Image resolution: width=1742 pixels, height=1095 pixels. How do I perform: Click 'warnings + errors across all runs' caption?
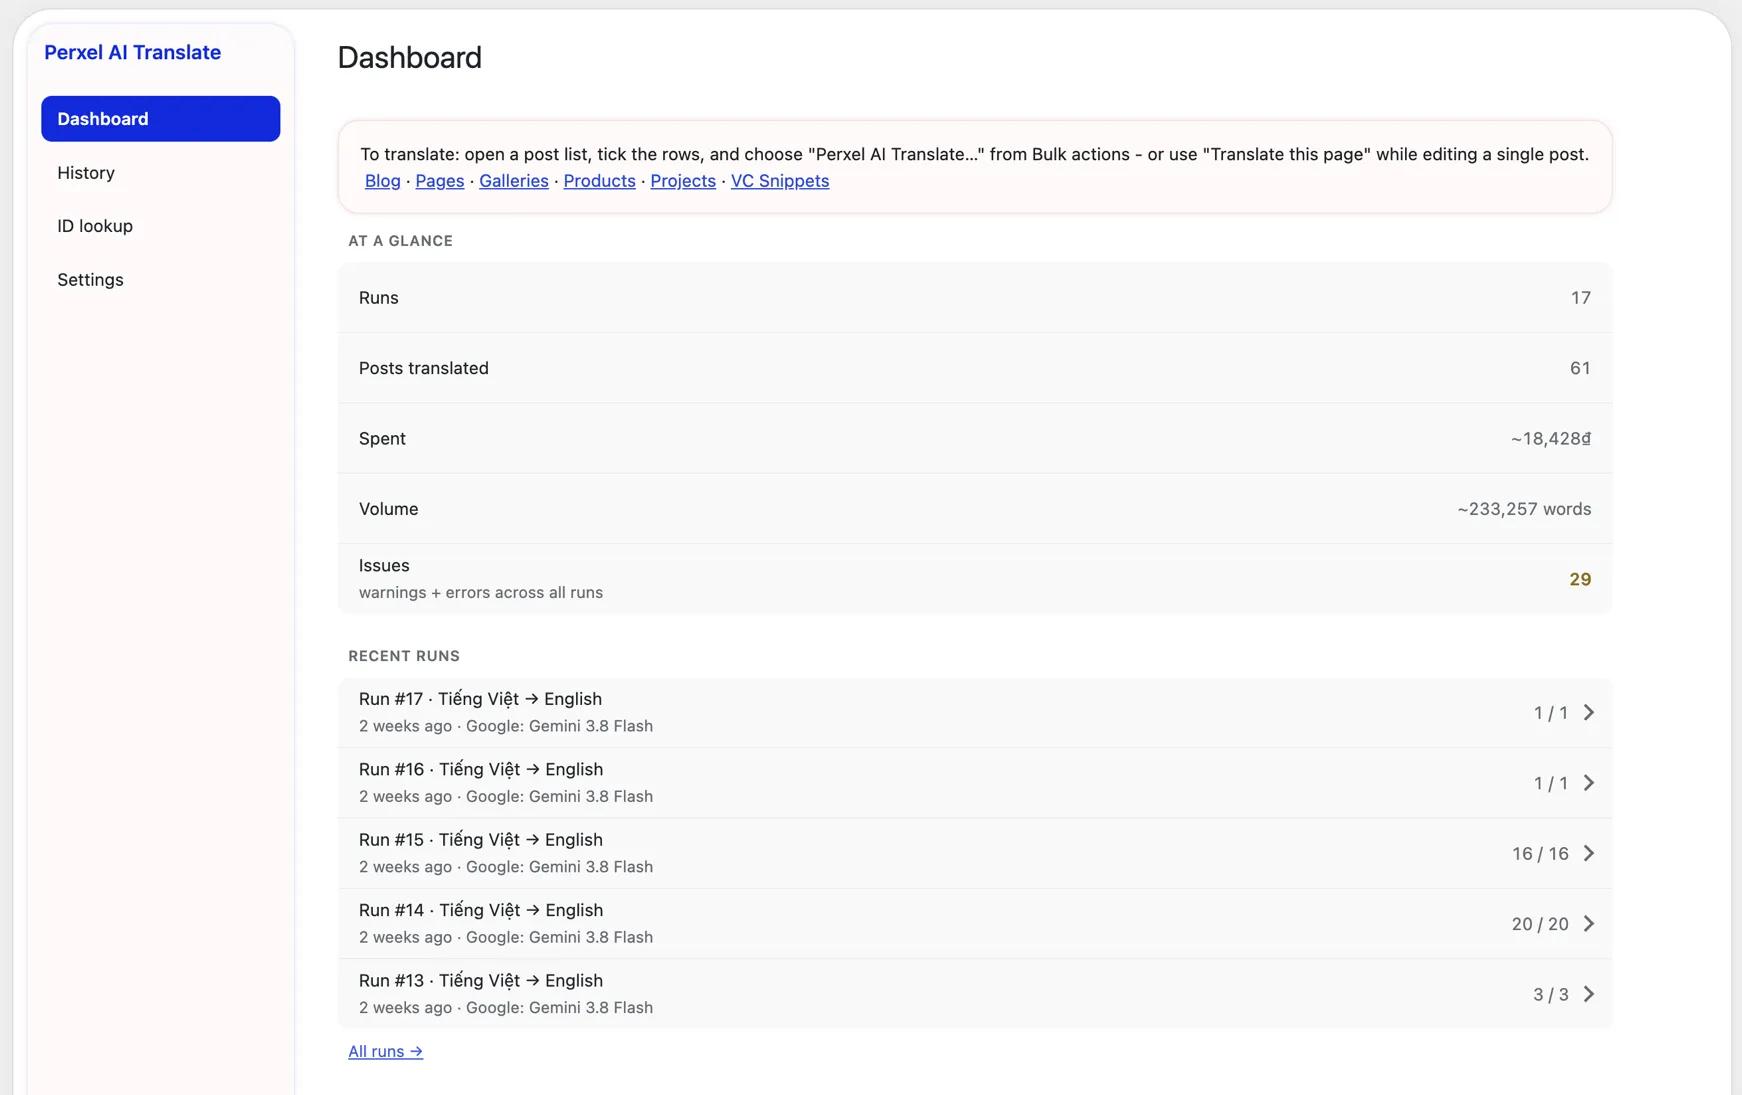point(481,593)
